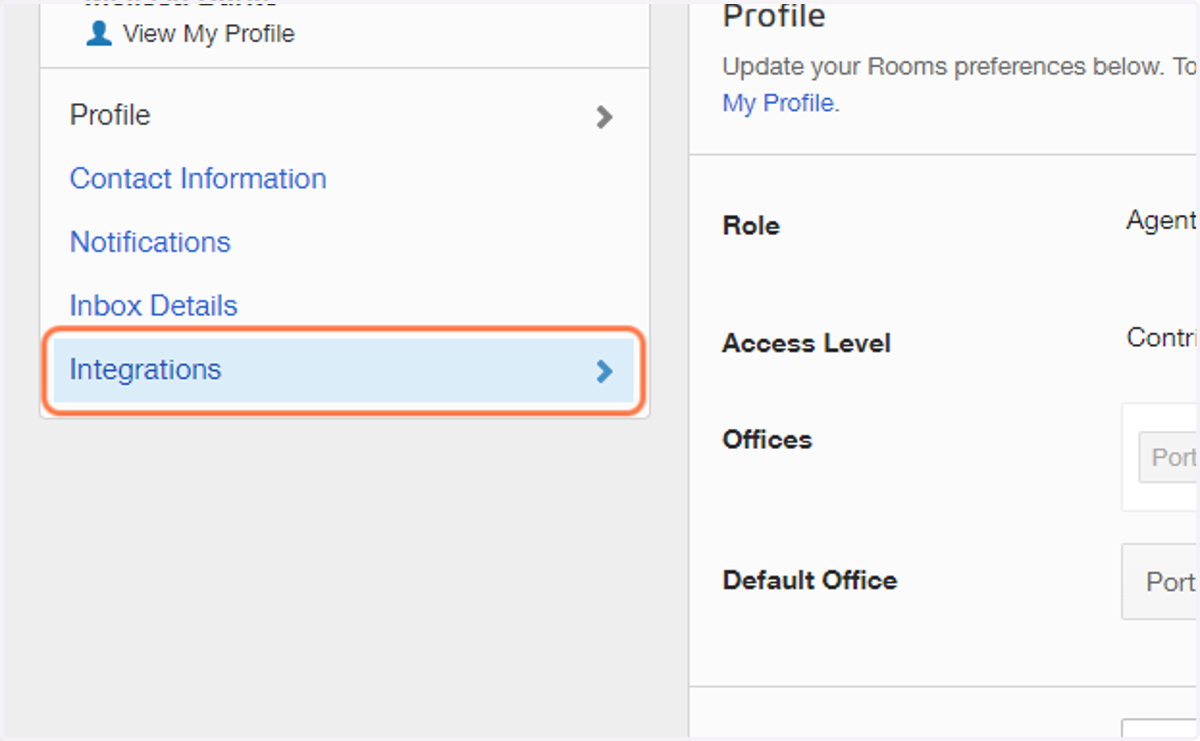Click the gray chevron next to Profile
The height and width of the screenshot is (741, 1200).
tap(604, 117)
